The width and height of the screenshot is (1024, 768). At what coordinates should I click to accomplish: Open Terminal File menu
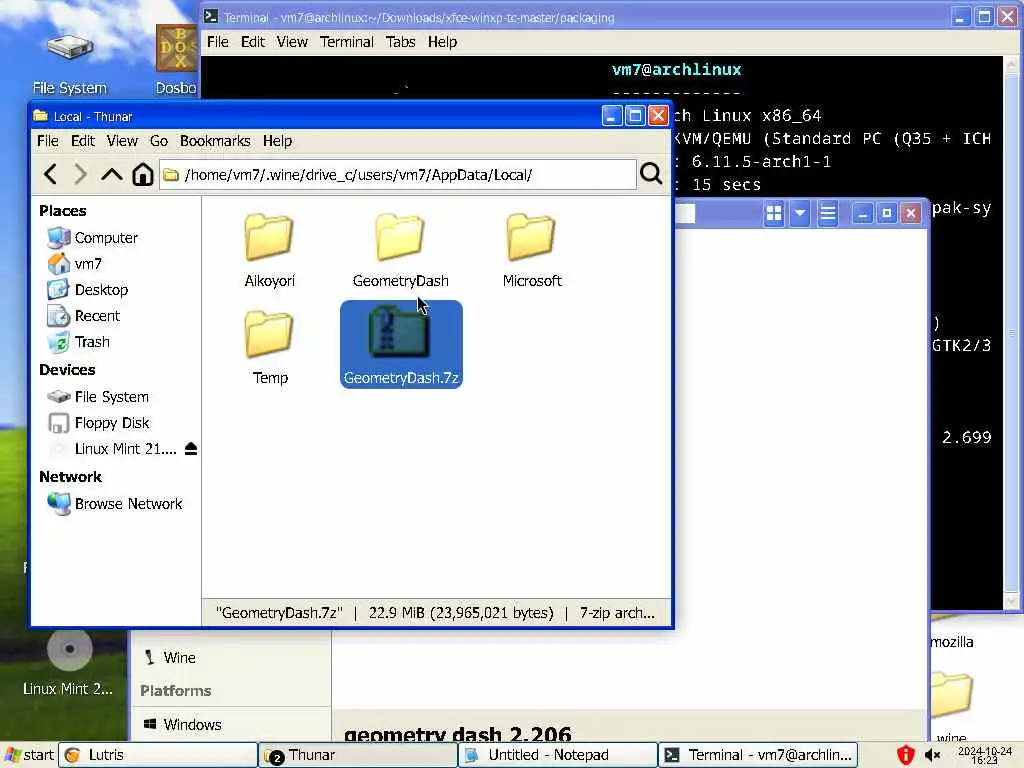pyautogui.click(x=218, y=42)
